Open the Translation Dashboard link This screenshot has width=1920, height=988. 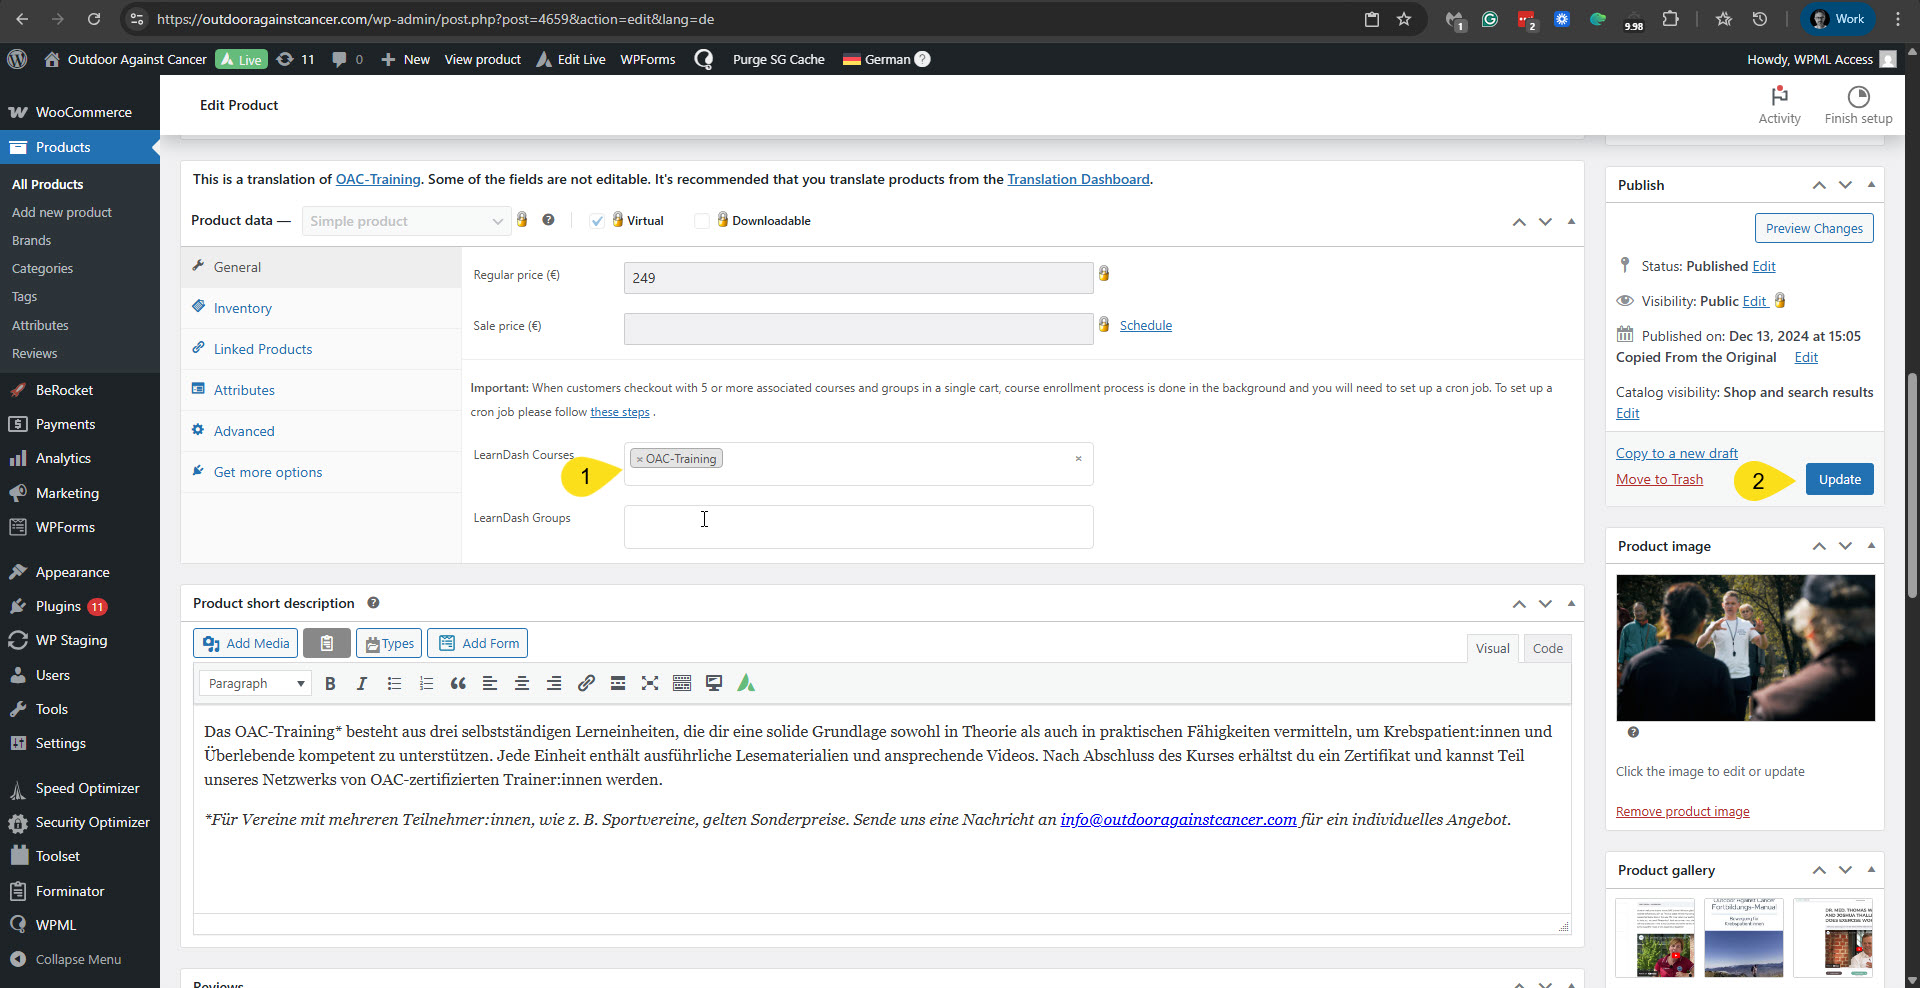pyautogui.click(x=1078, y=179)
